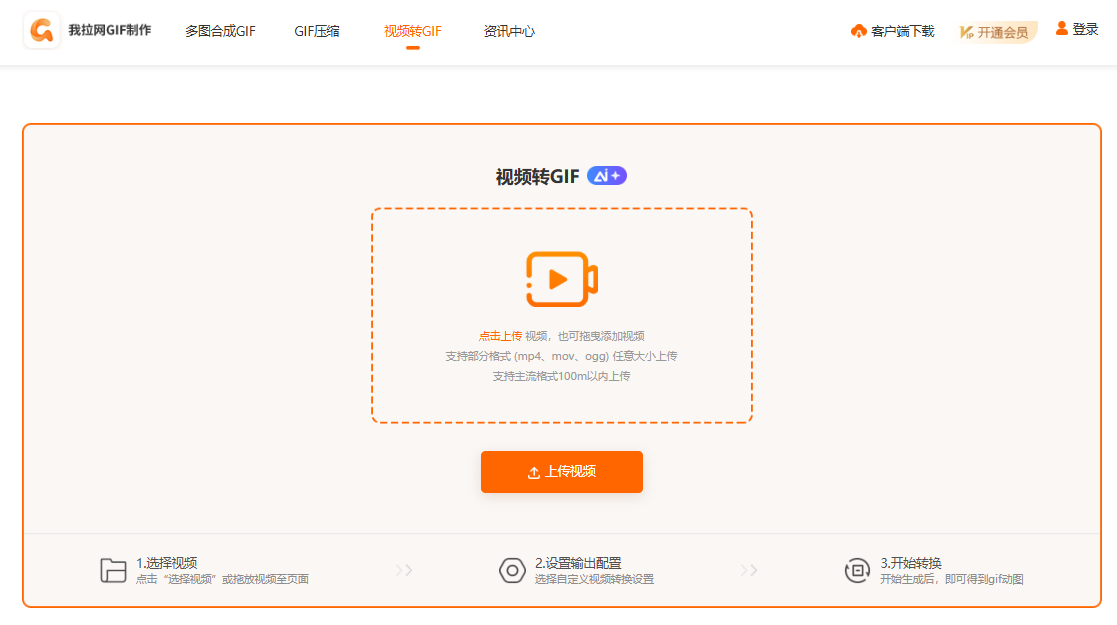The image size is (1117, 625).
Task: Open the 多图合成GIF tab
Action: (220, 31)
